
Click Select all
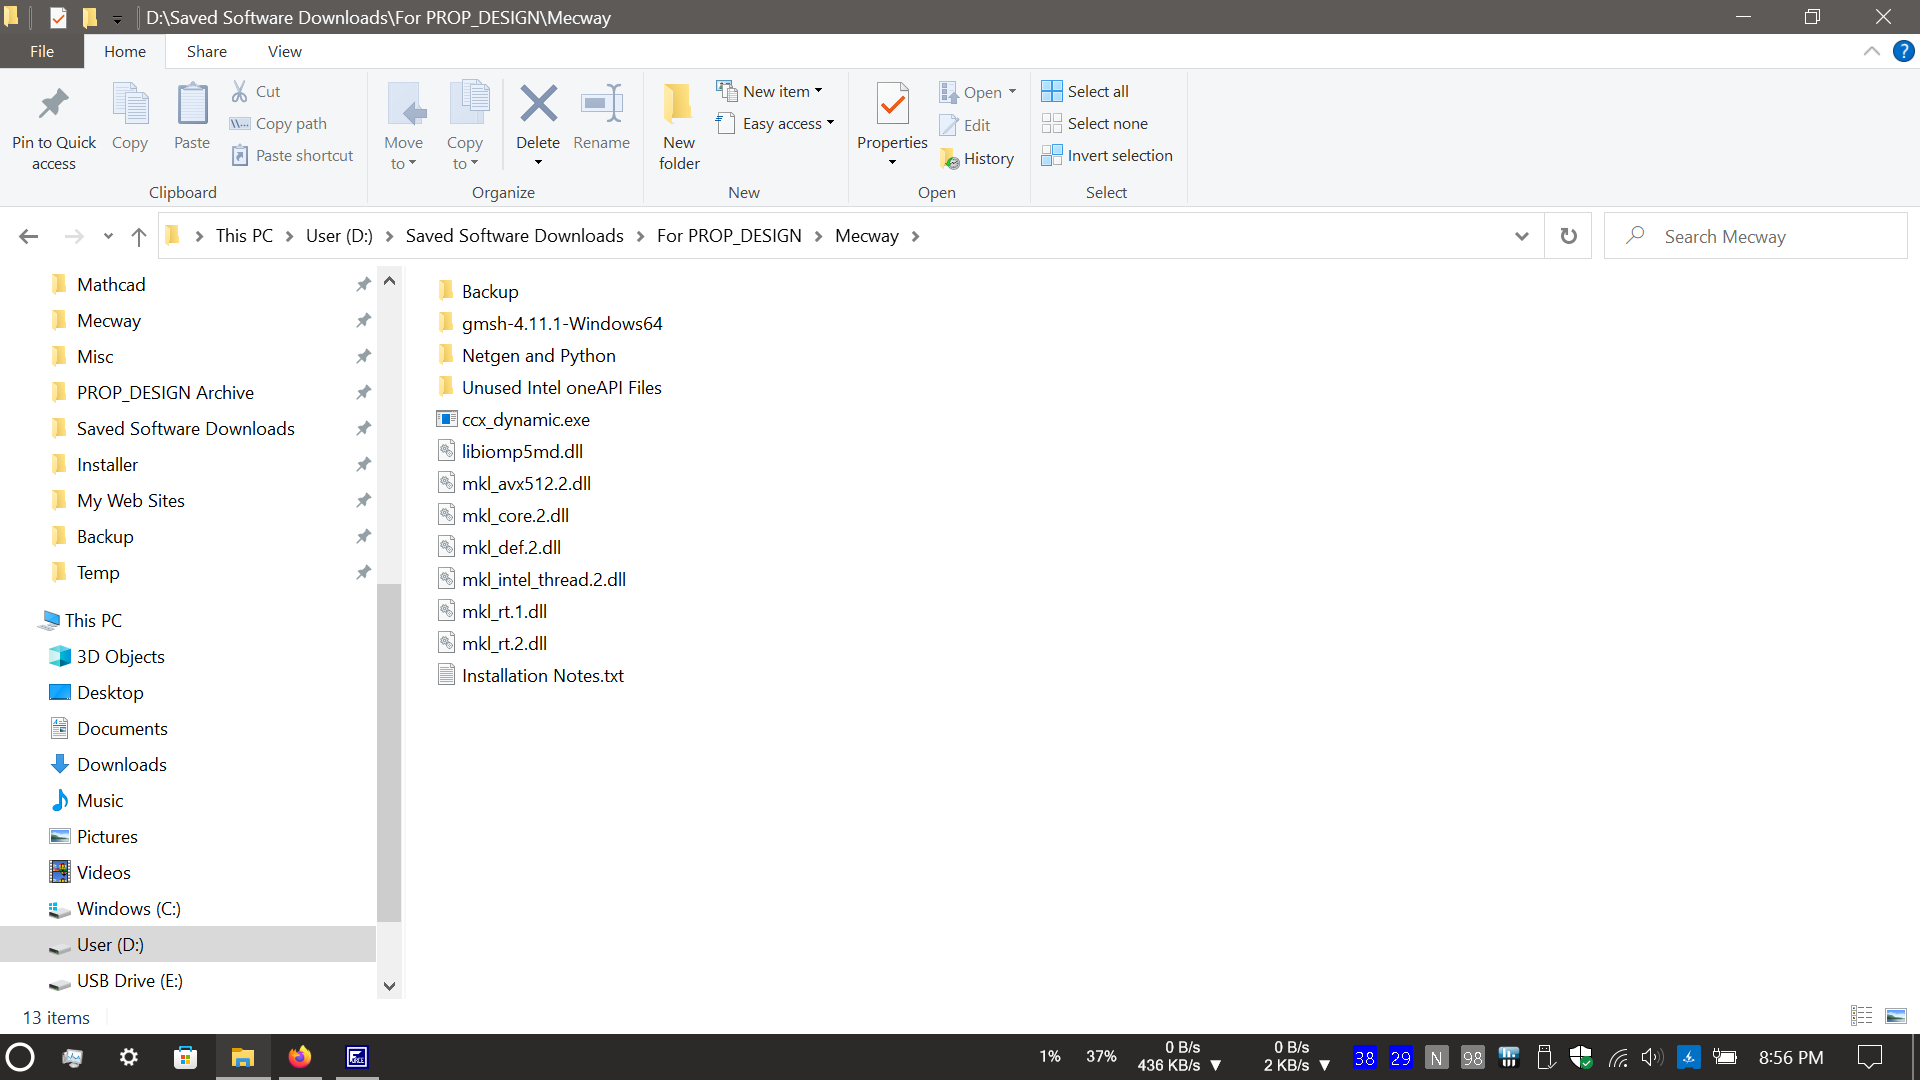tap(1085, 91)
